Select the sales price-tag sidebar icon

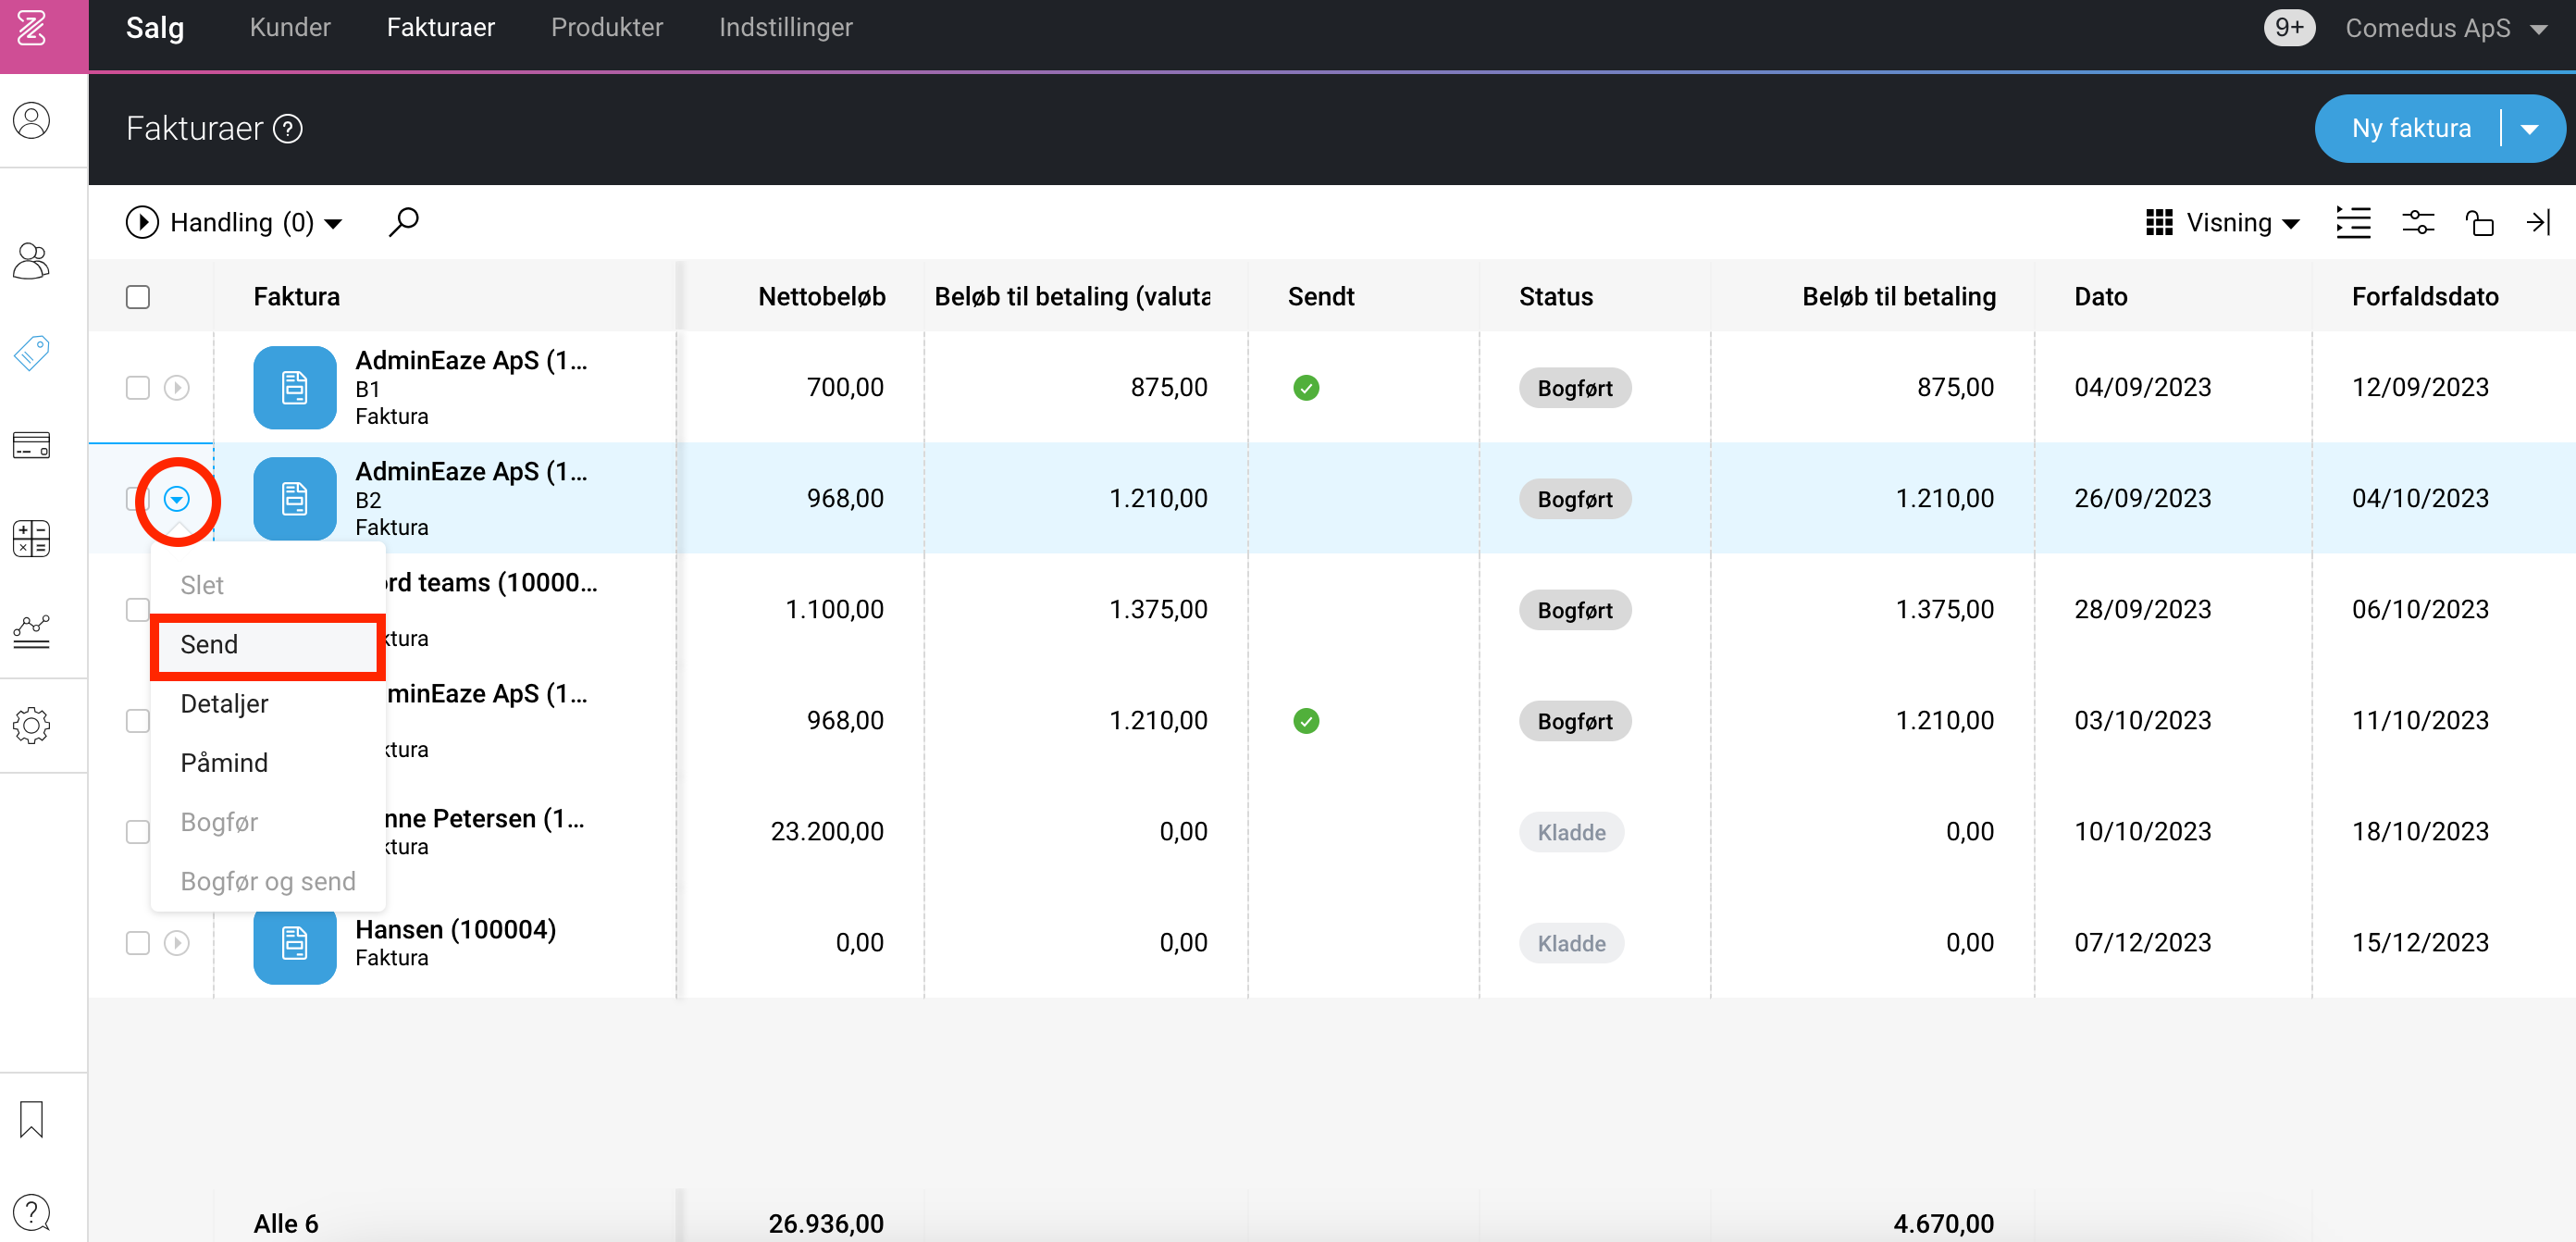(32, 352)
